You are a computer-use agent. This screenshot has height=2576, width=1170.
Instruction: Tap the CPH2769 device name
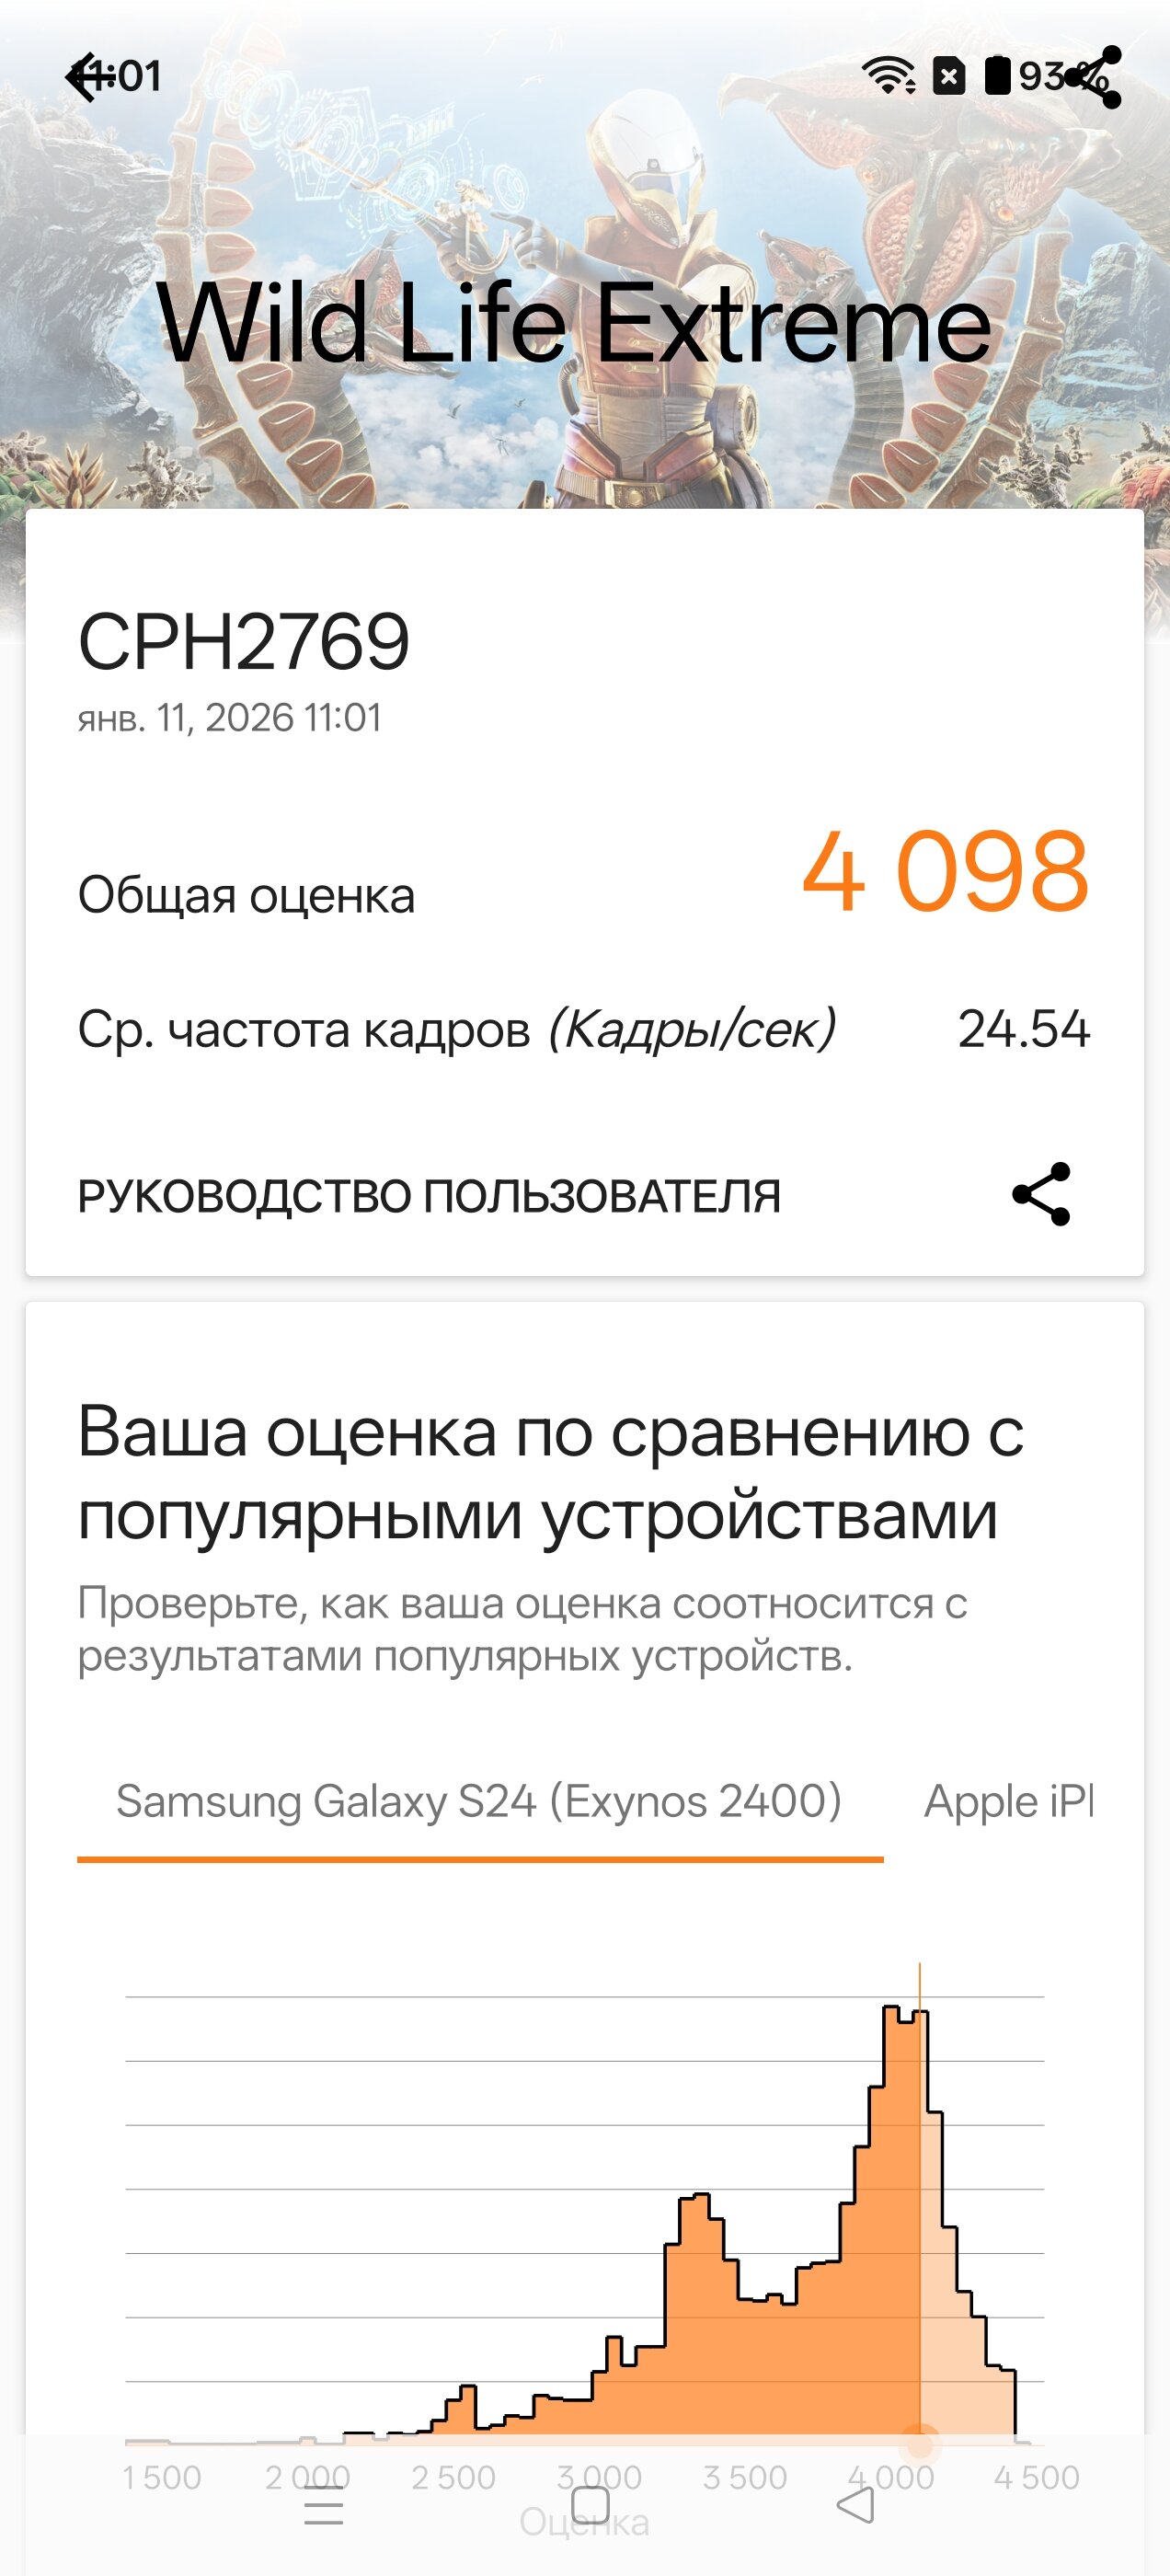point(244,642)
